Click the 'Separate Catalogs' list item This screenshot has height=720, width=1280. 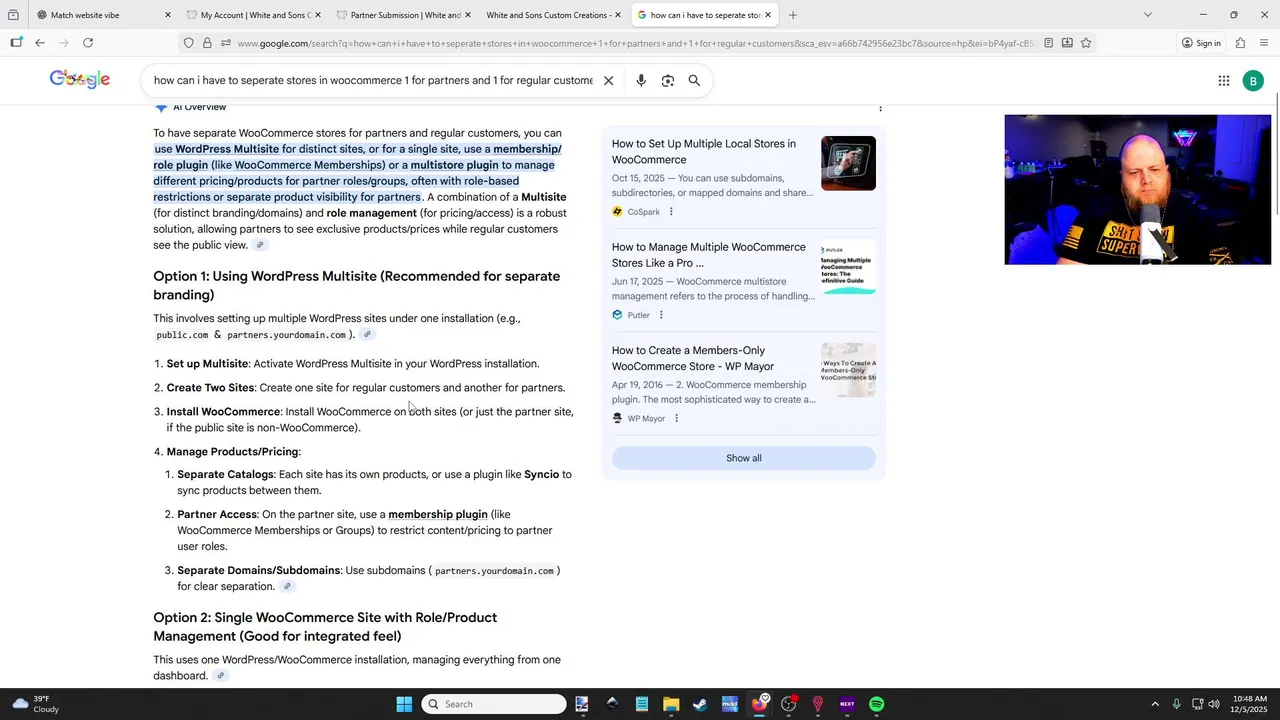(375, 482)
